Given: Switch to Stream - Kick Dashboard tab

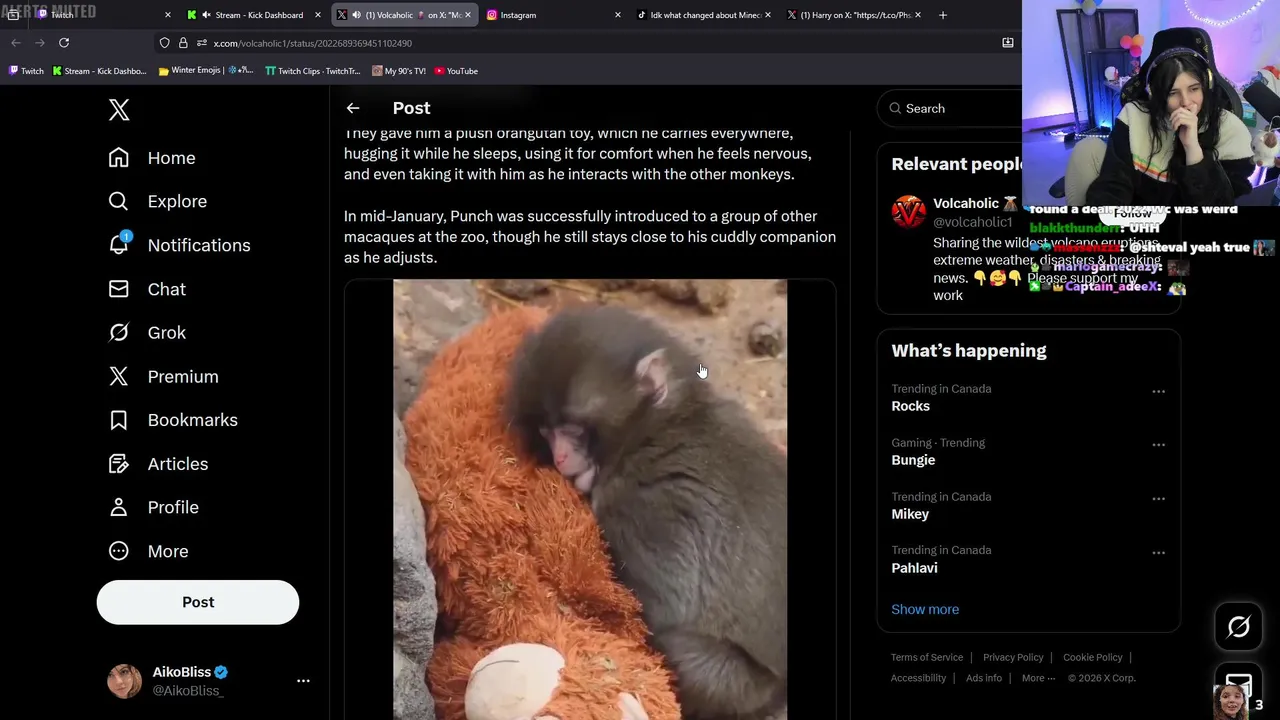Looking at the screenshot, I should click(255, 15).
